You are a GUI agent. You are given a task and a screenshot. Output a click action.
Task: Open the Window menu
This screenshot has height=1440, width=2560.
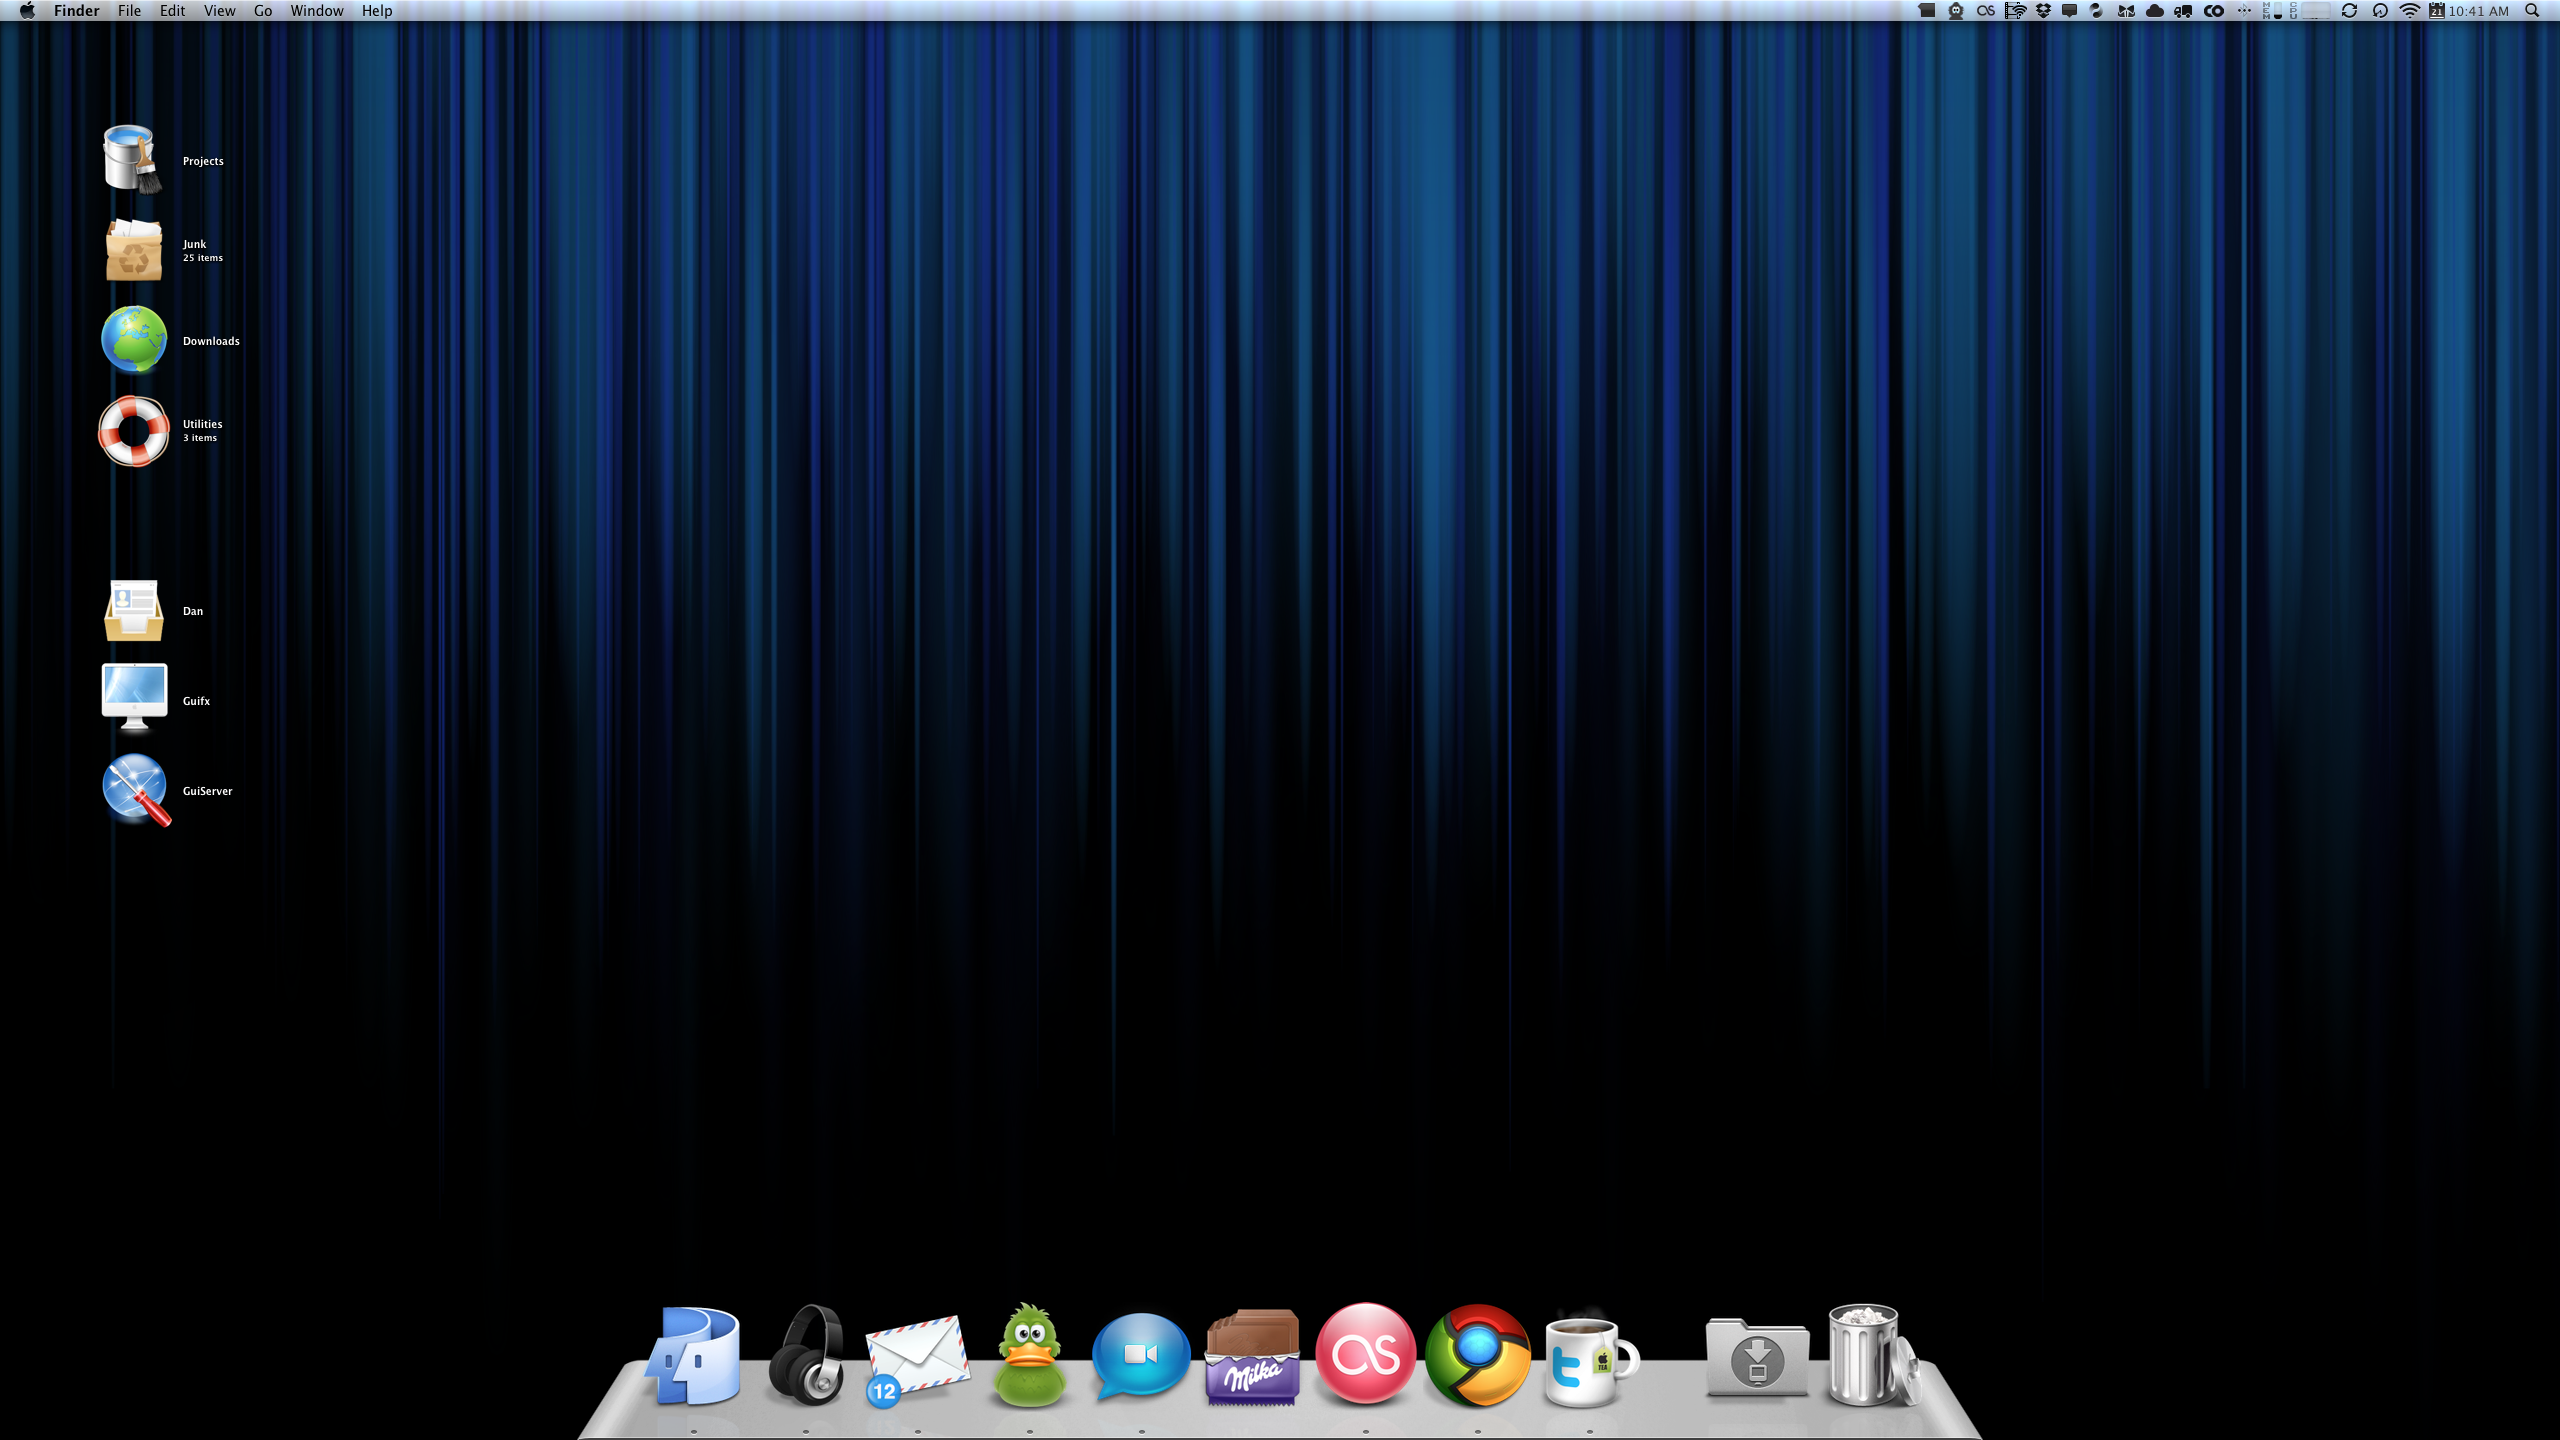point(317,11)
